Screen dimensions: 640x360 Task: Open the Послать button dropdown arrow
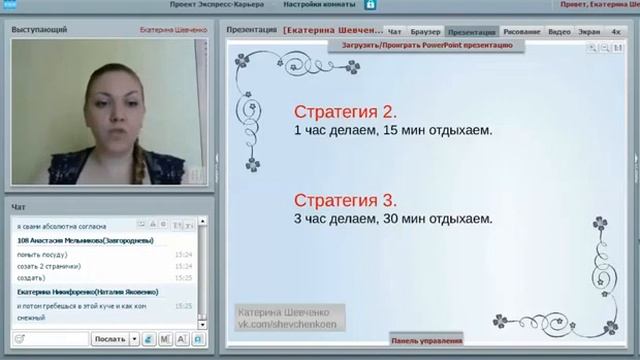(134, 339)
